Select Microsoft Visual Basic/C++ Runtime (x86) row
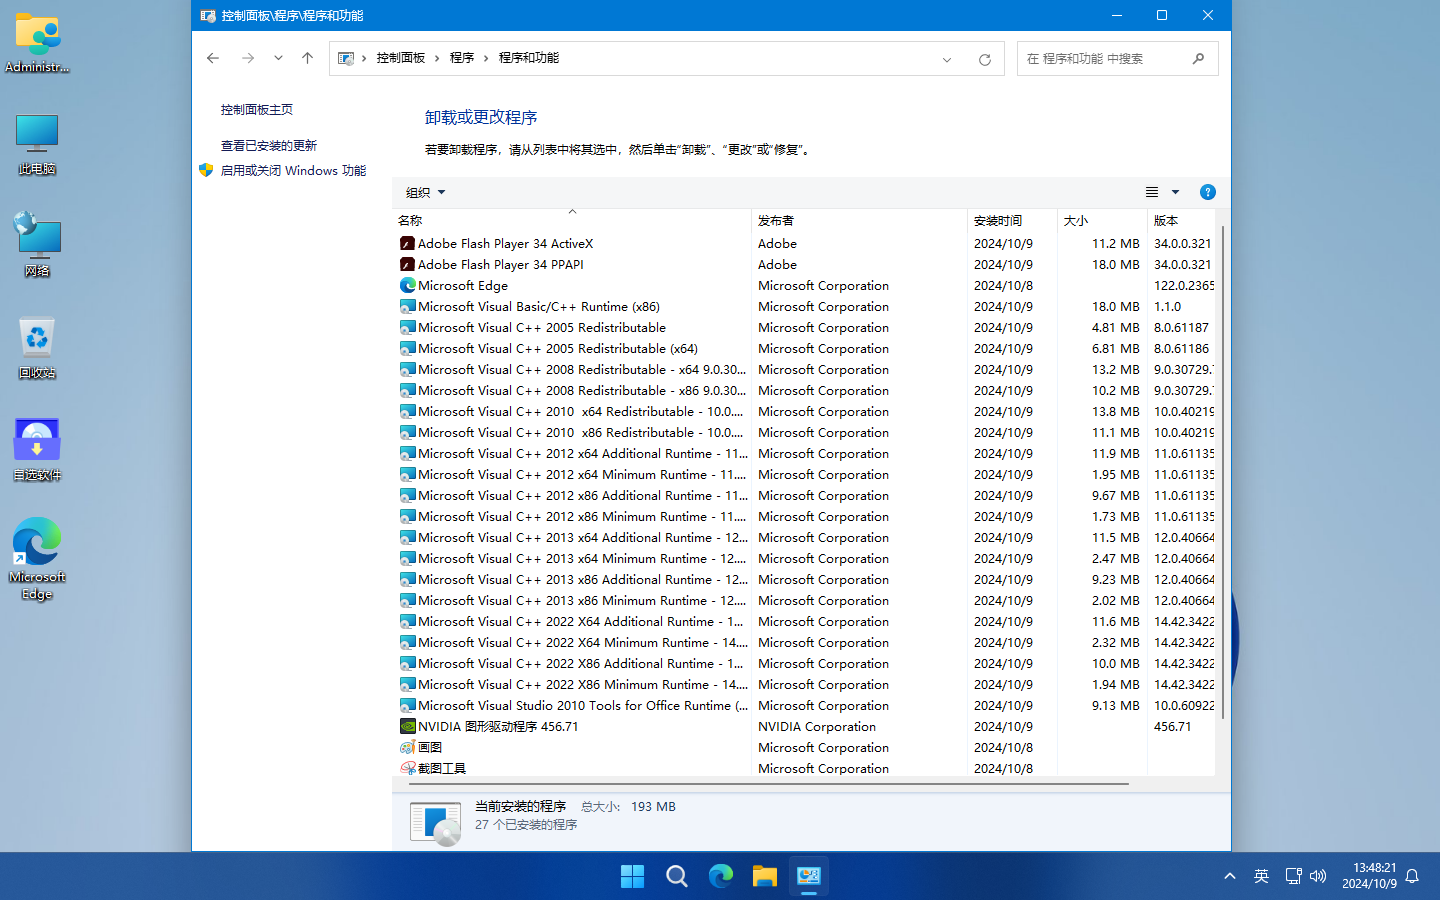This screenshot has width=1440, height=900. point(805,306)
